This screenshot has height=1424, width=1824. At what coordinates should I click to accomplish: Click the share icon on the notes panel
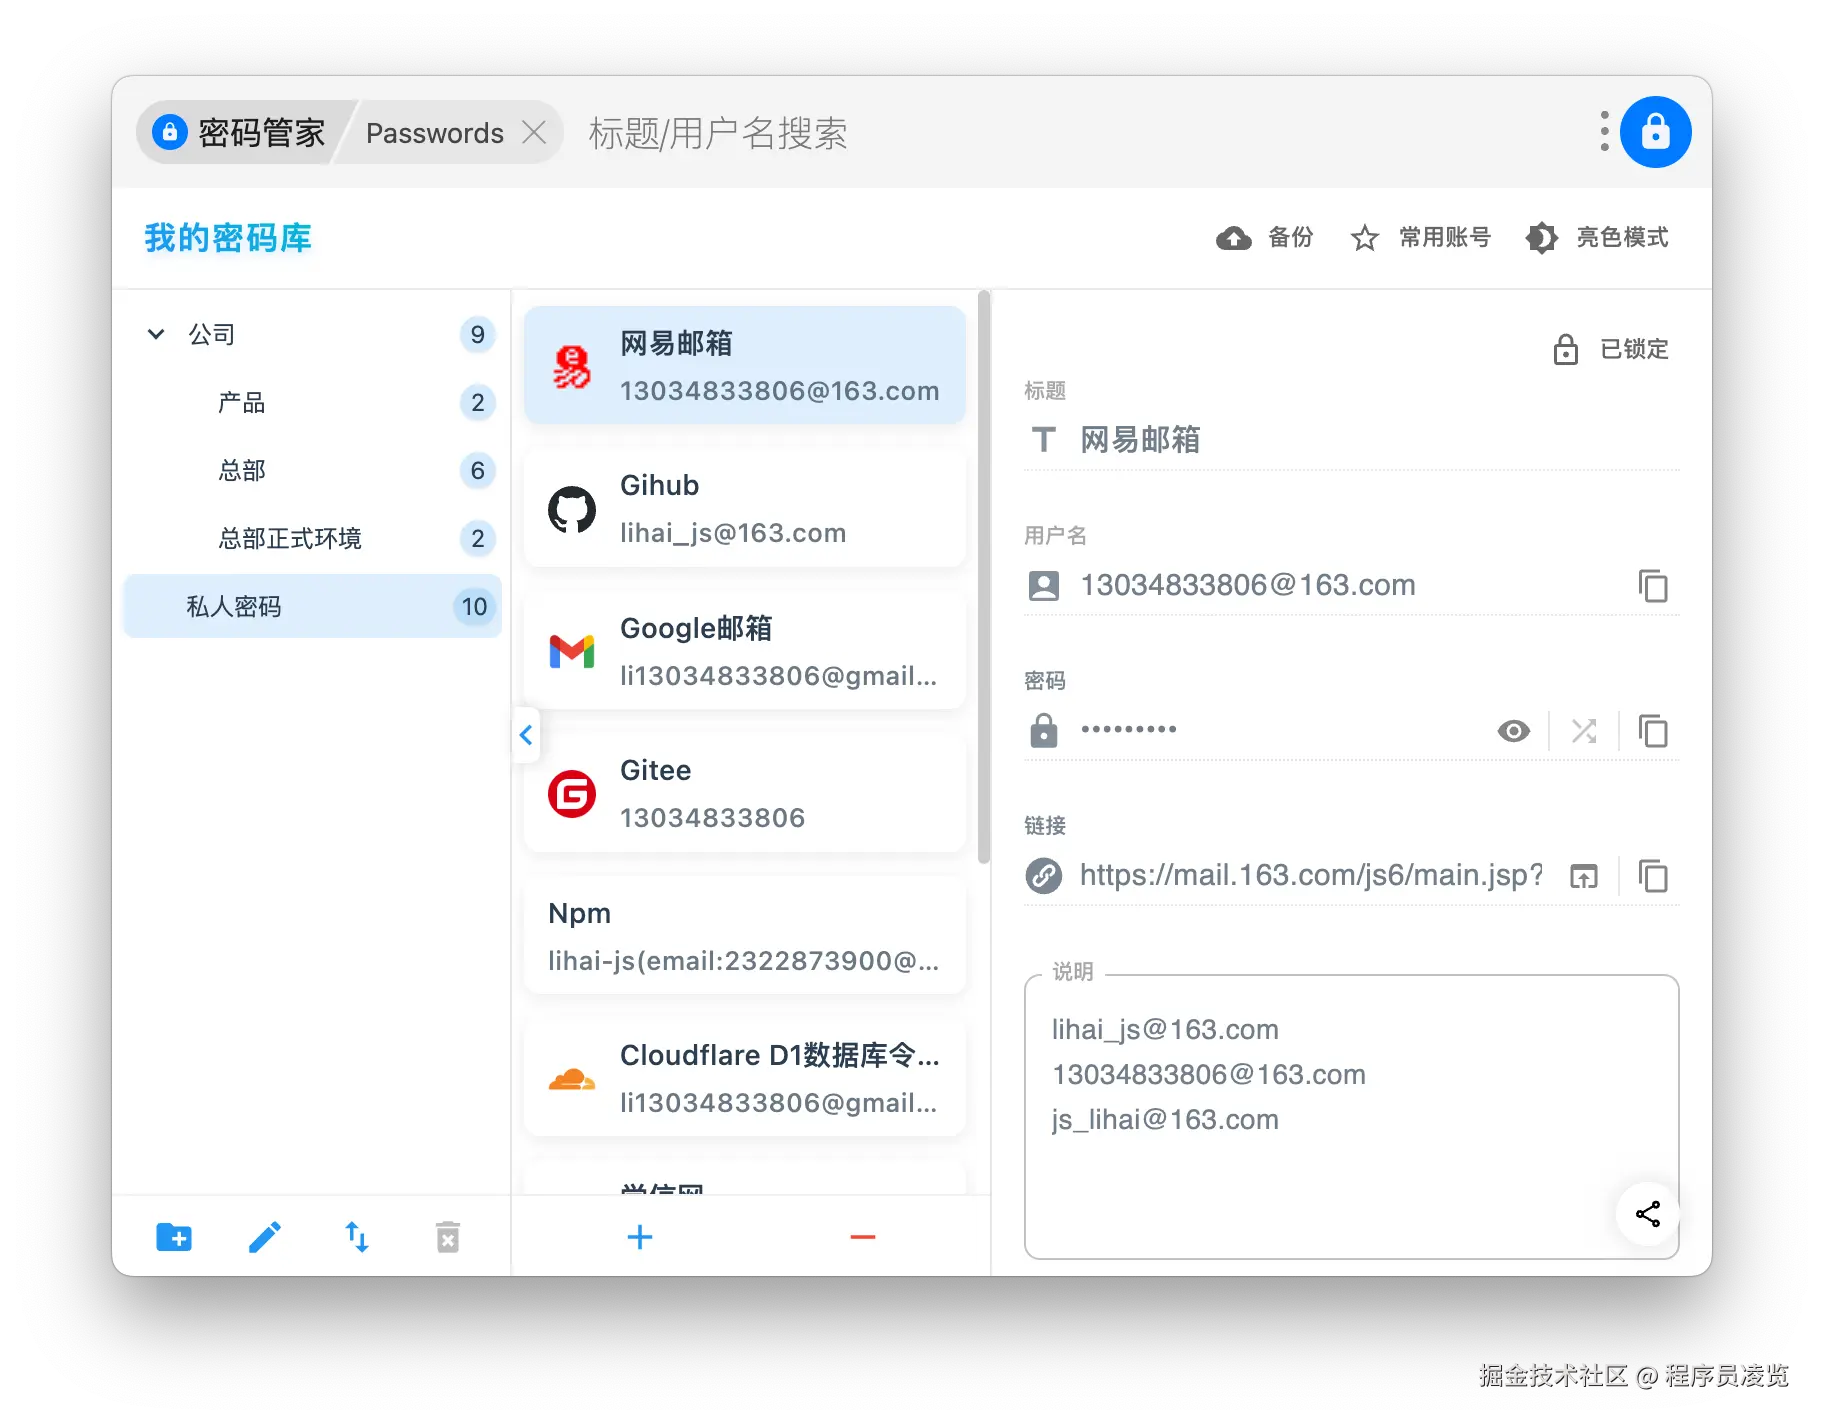pyautogui.click(x=1648, y=1214)
